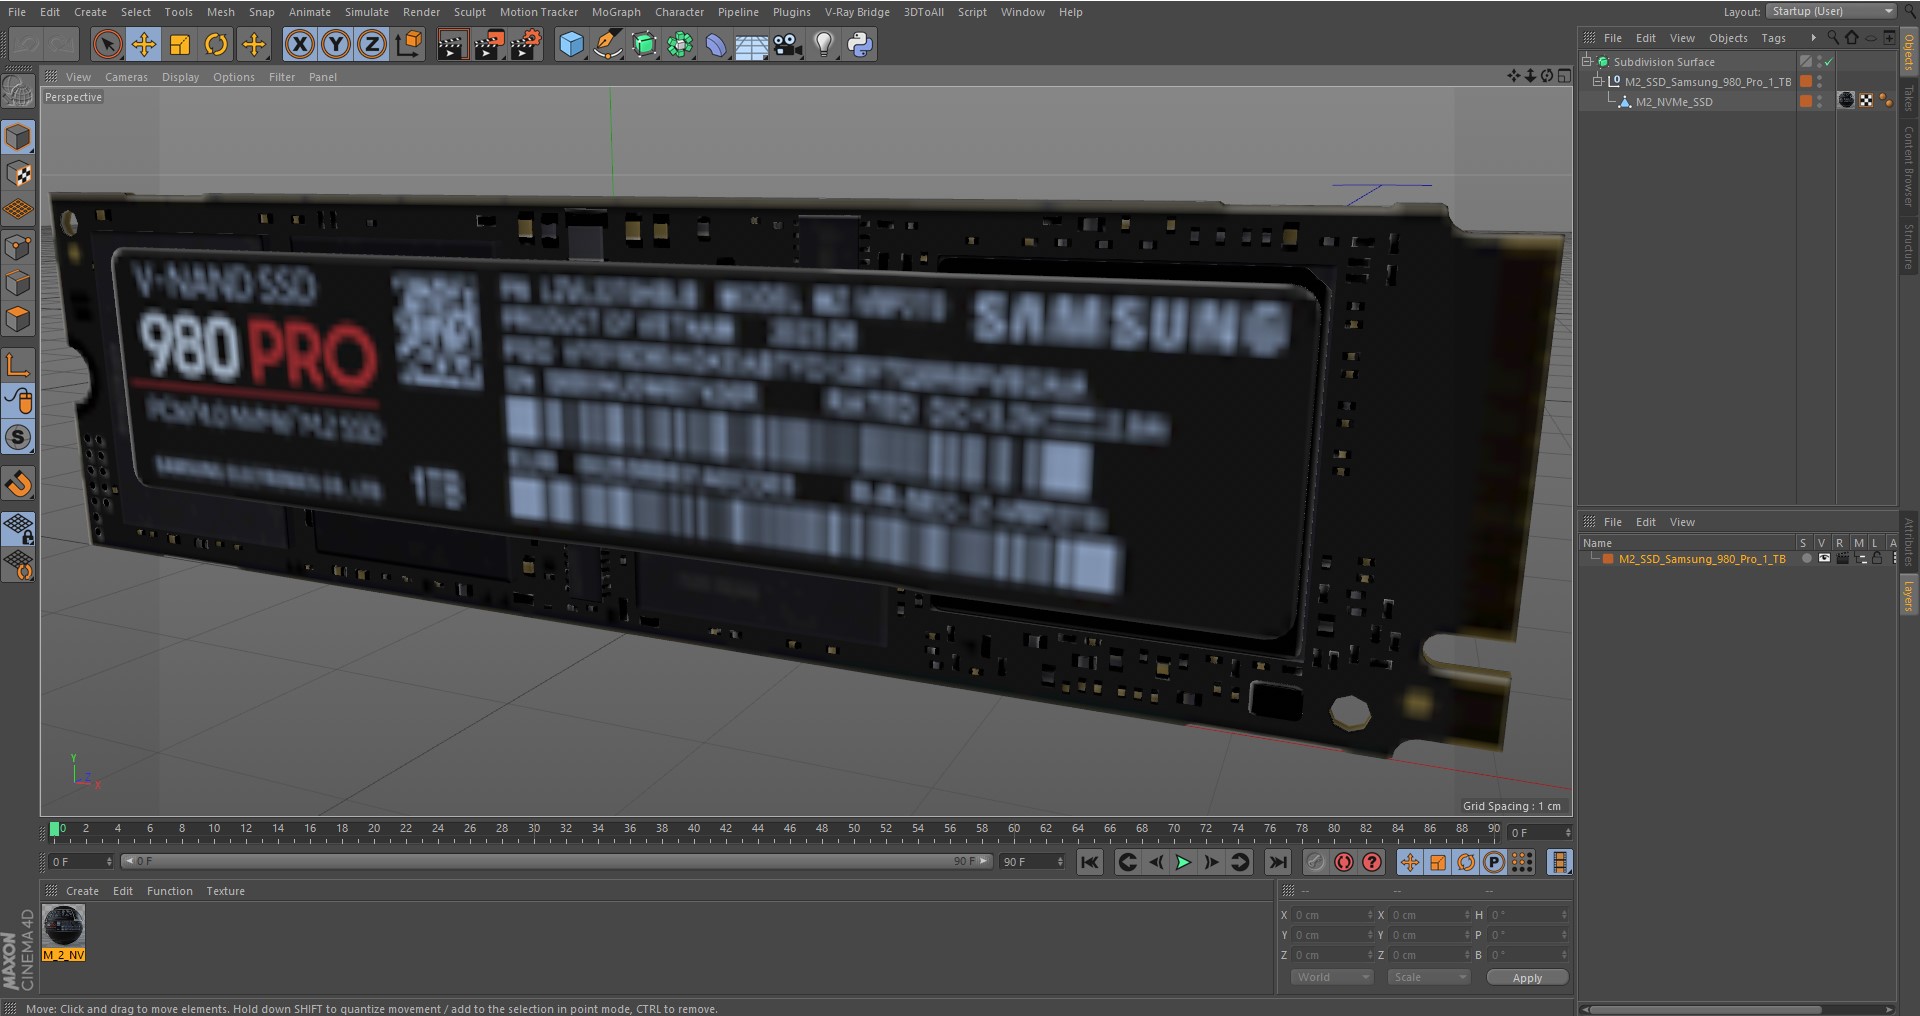
Task: Go to end of animation
Action: [x=1278, y=862]
